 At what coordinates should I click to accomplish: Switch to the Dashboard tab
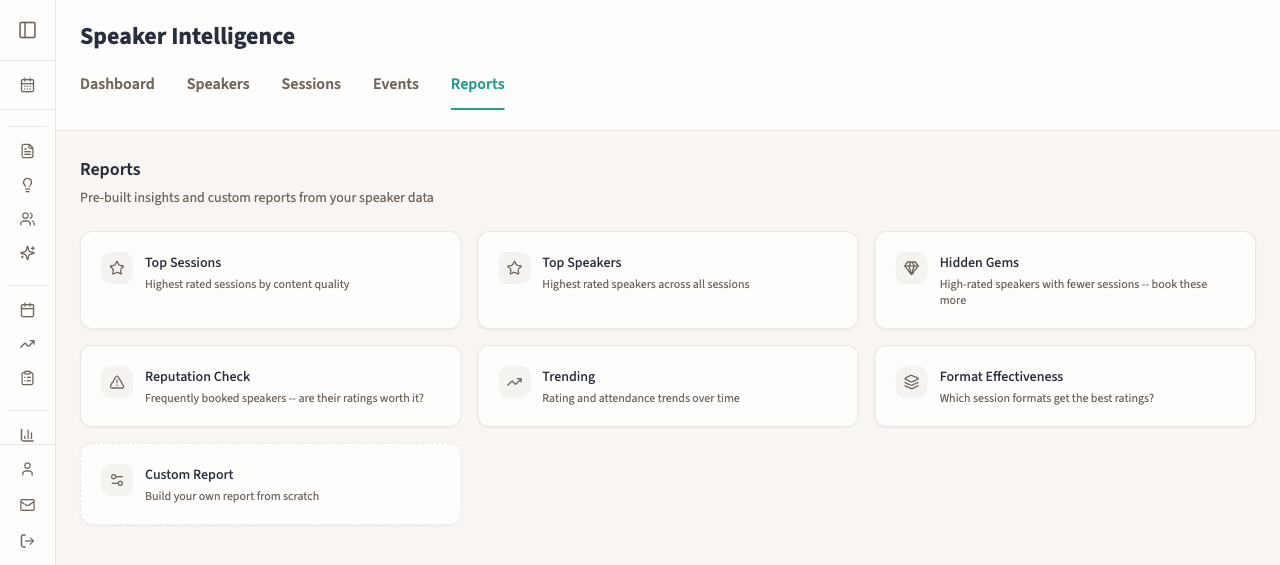pos(117,84)
